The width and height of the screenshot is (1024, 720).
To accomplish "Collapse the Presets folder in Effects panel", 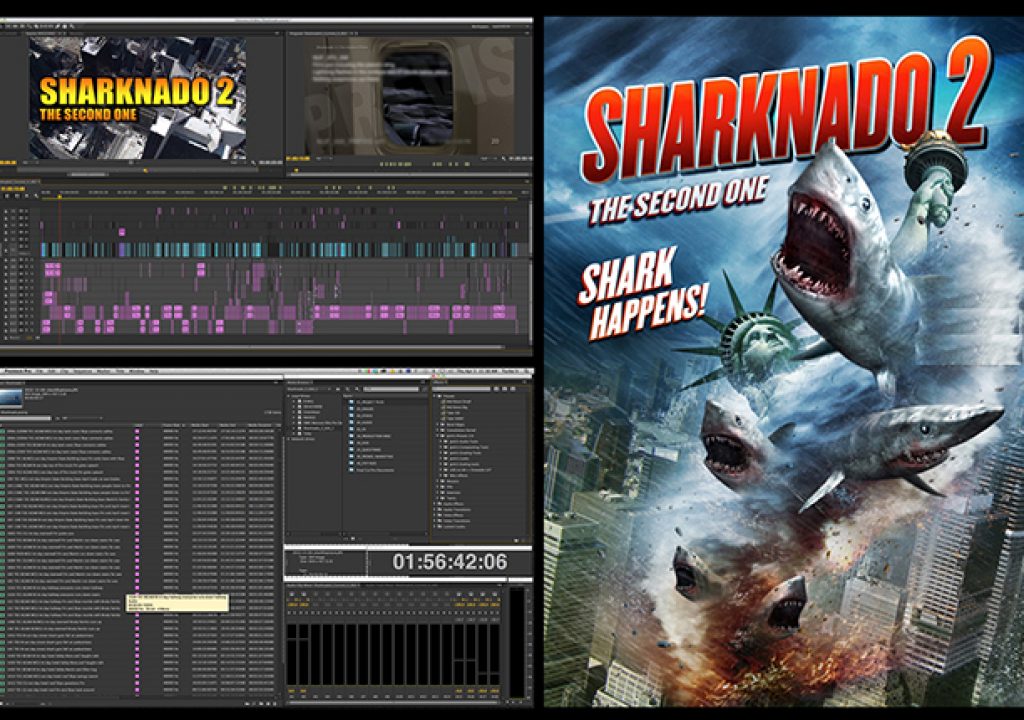I will pyautogui.click(x=434, y=396).
